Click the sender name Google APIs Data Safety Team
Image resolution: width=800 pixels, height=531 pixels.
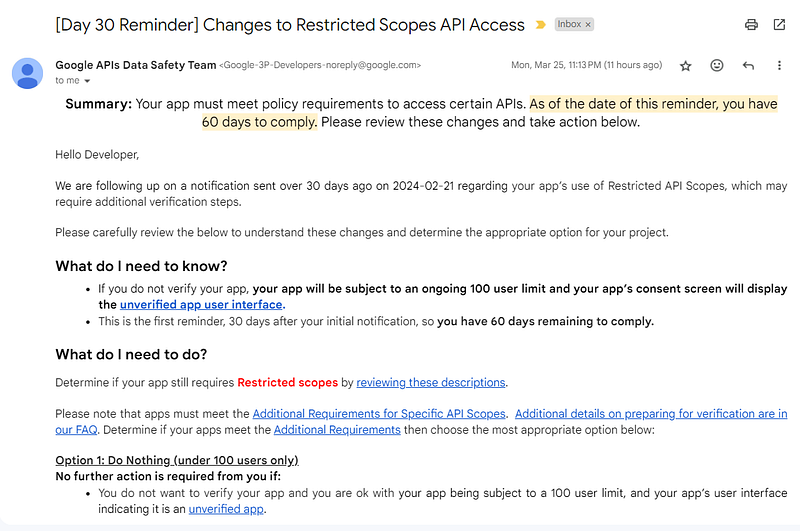pyautogui.click(x=135, y=65)
